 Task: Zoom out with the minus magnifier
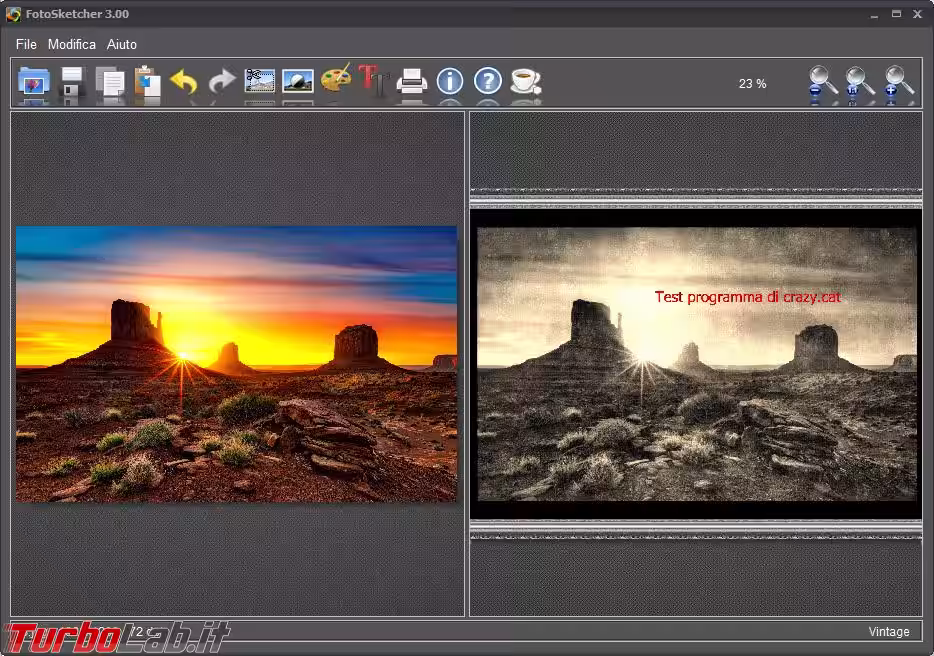[823, 82]
